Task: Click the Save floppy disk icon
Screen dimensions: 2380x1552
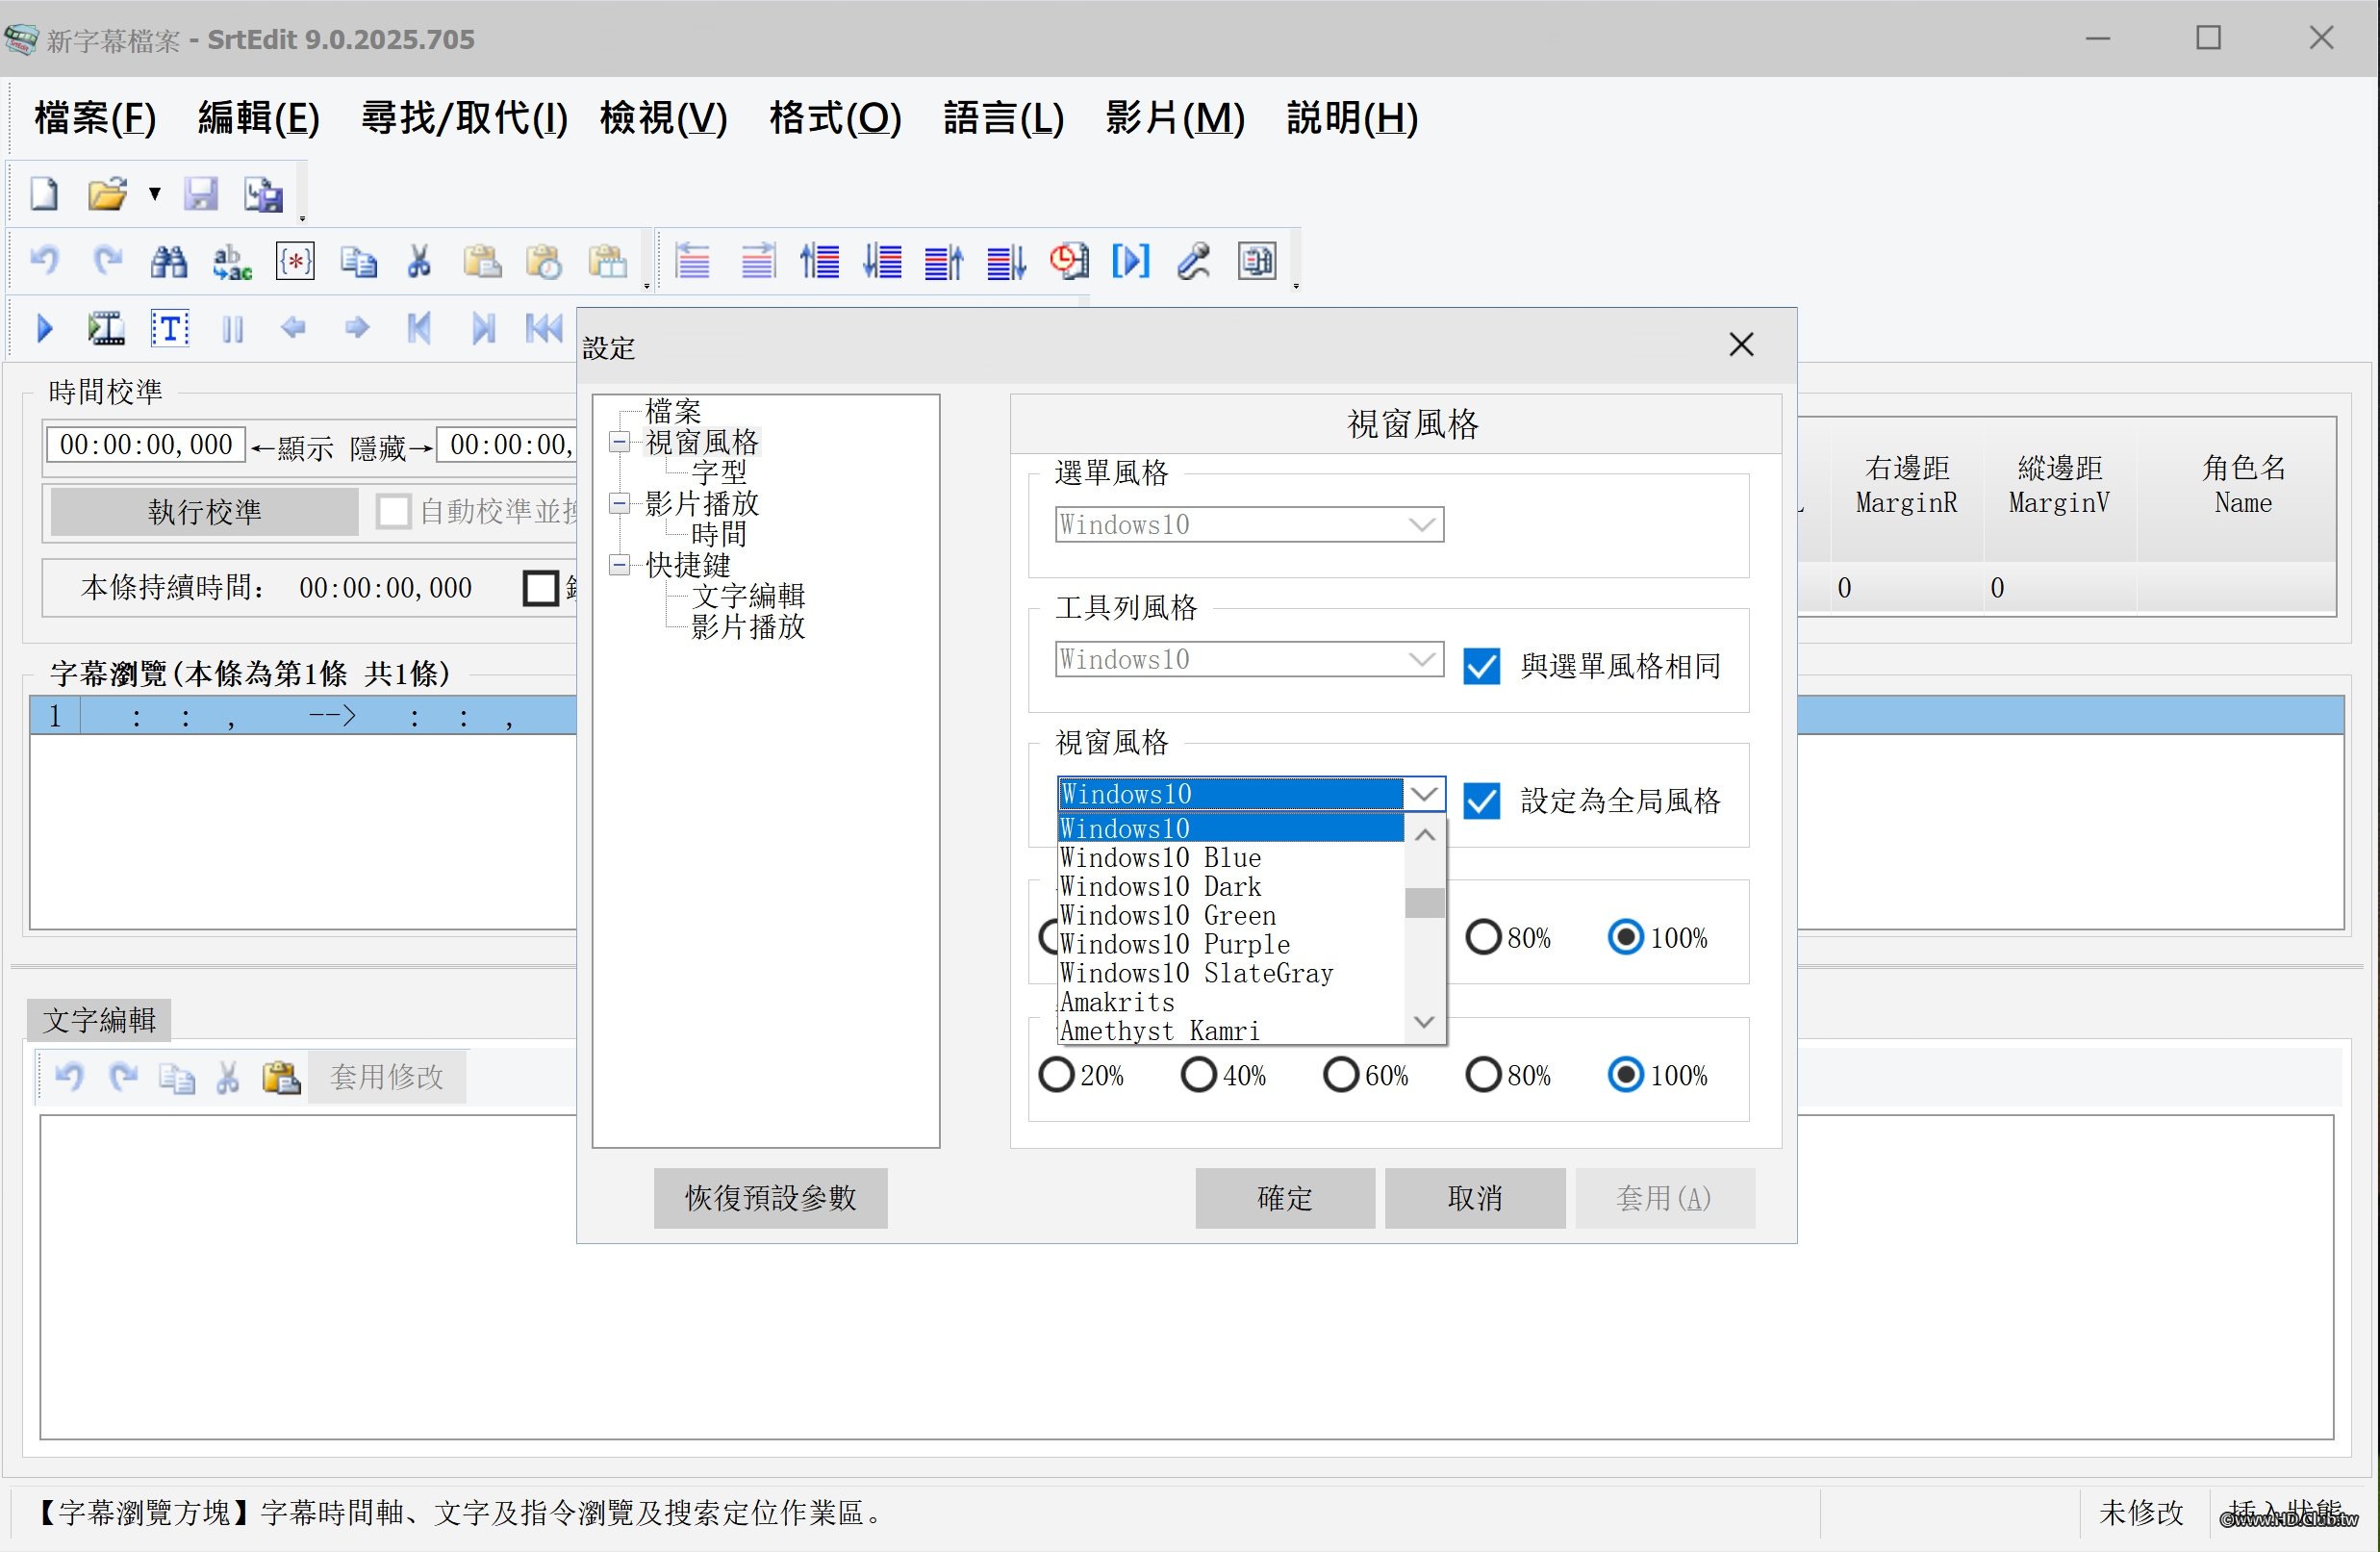Action: coord(201,194)
